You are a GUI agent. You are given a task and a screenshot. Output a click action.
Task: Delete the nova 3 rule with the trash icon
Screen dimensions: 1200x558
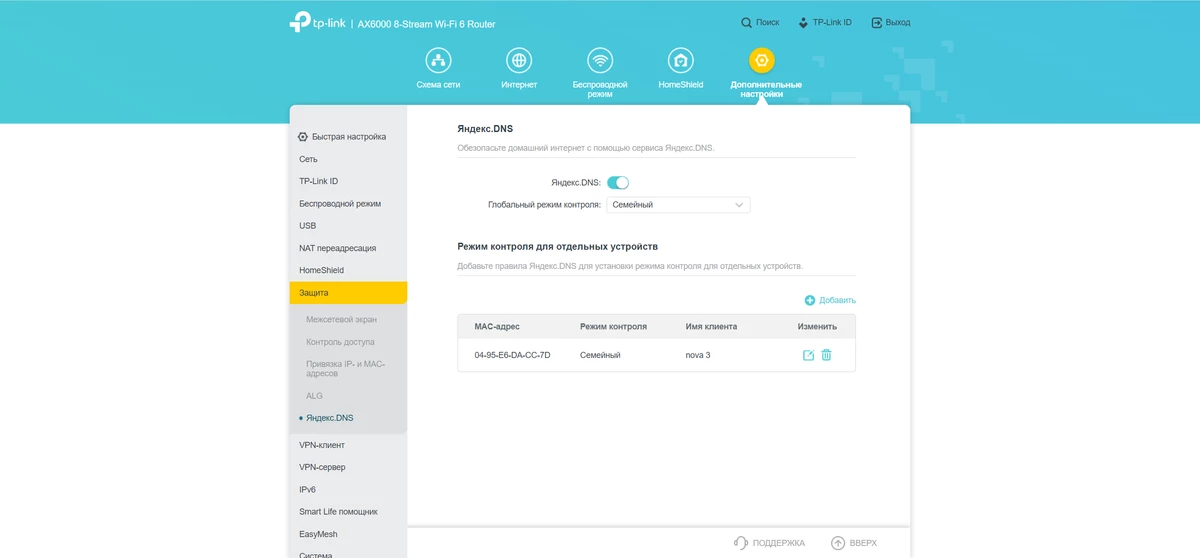(826, 355)
